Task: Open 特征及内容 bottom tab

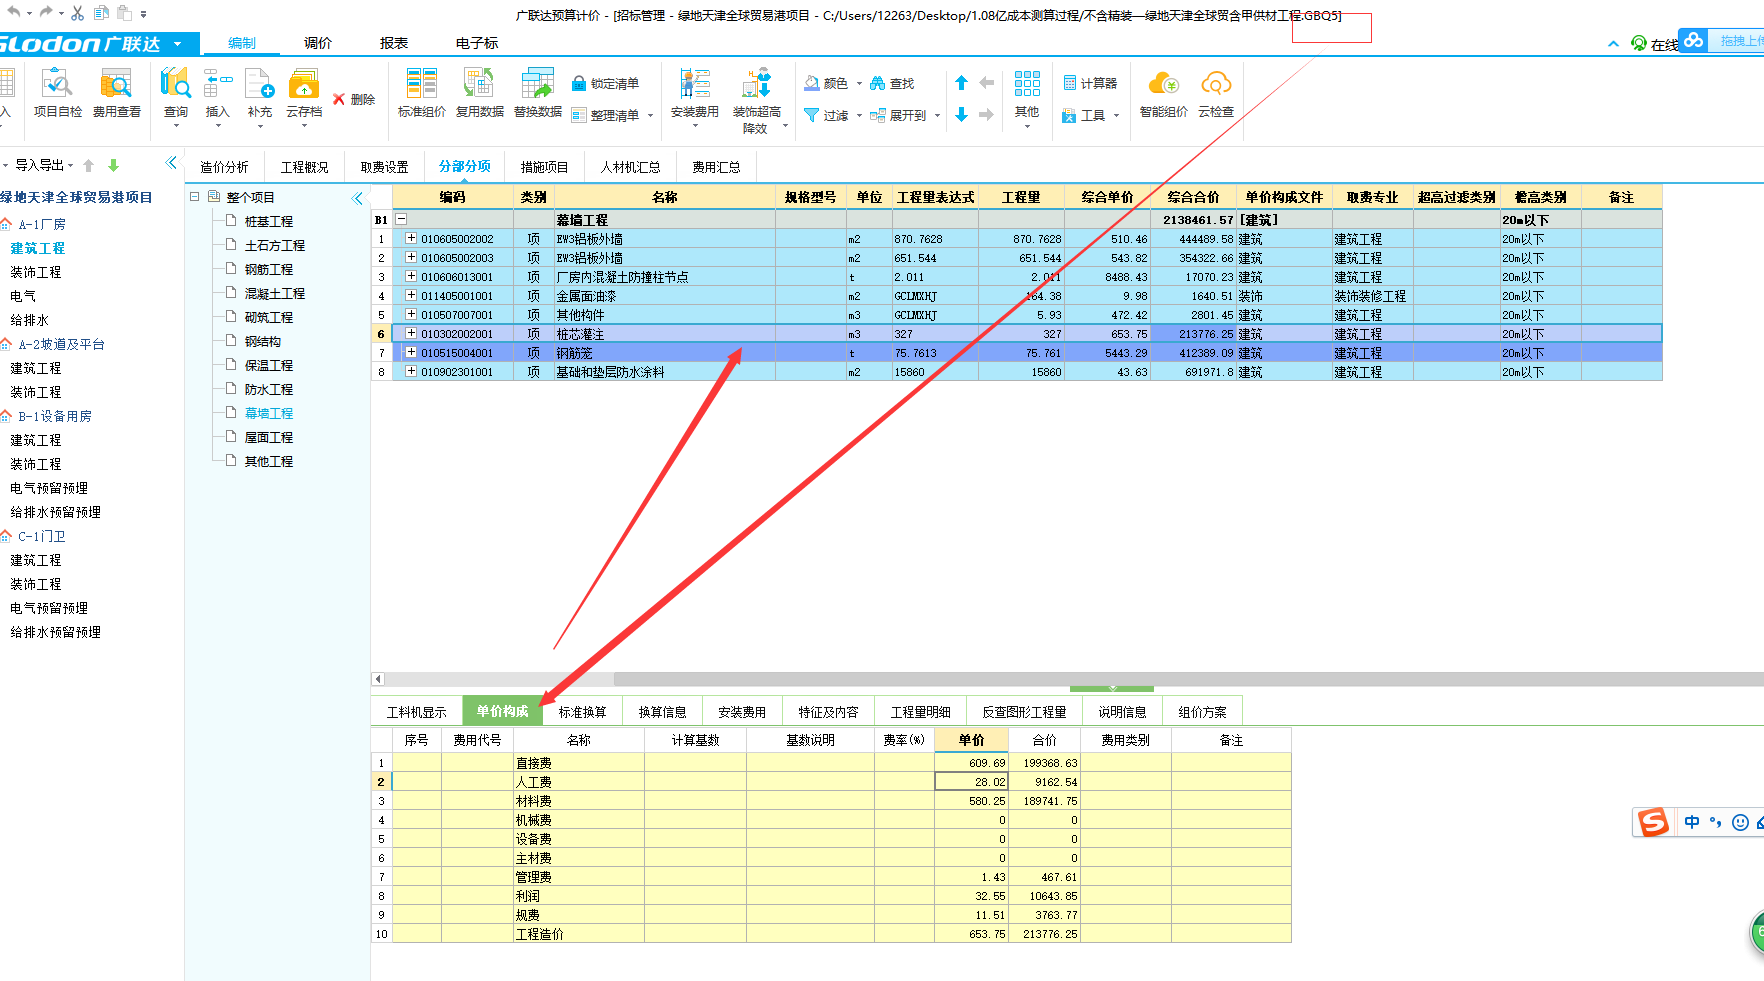Action: click(828, 712)
